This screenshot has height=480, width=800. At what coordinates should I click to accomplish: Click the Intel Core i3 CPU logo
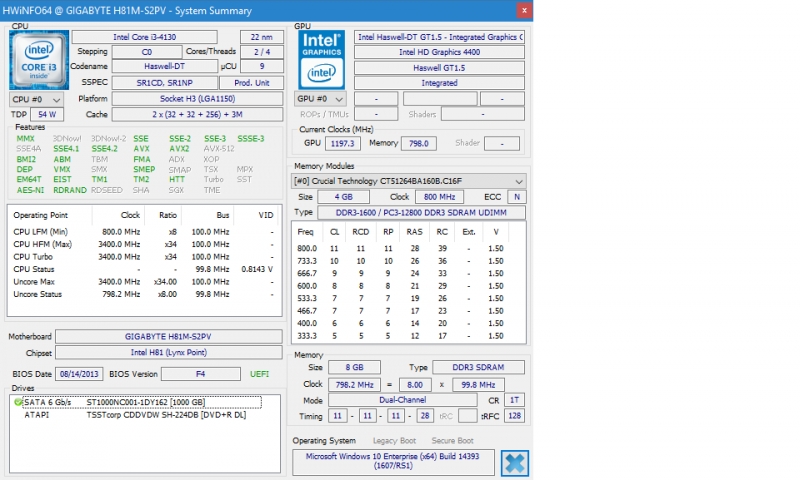[x=39, y=60]
